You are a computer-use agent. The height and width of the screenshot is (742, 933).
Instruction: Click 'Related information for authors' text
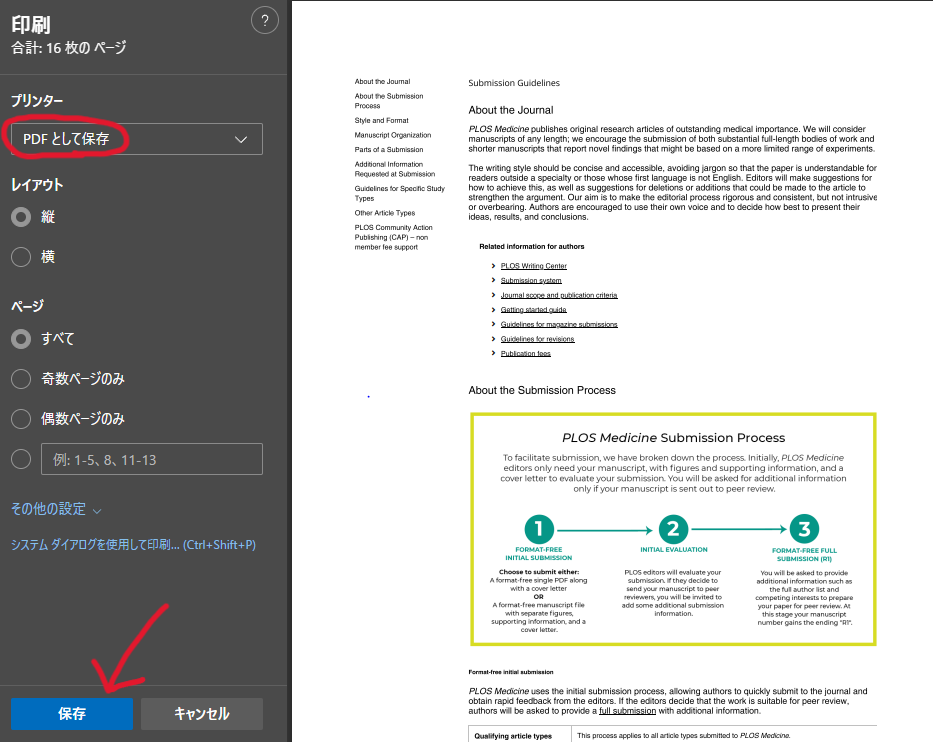[x=532, y=246]
